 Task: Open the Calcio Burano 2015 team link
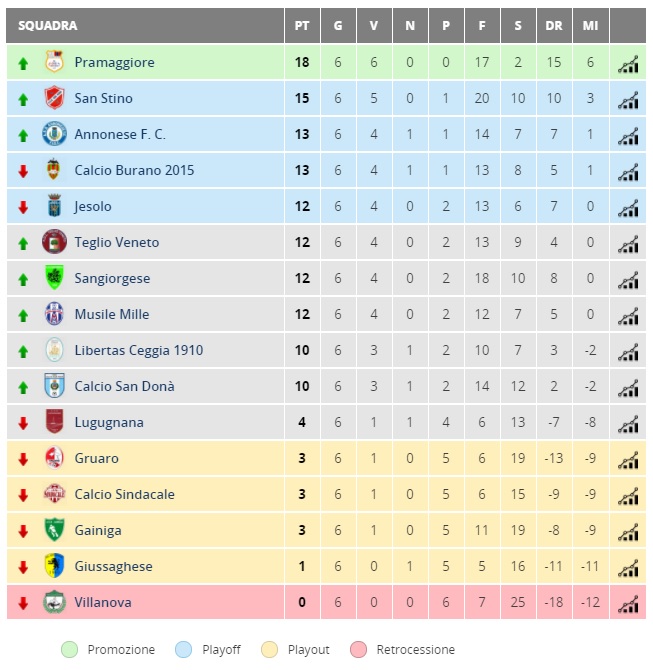[134, 170]
